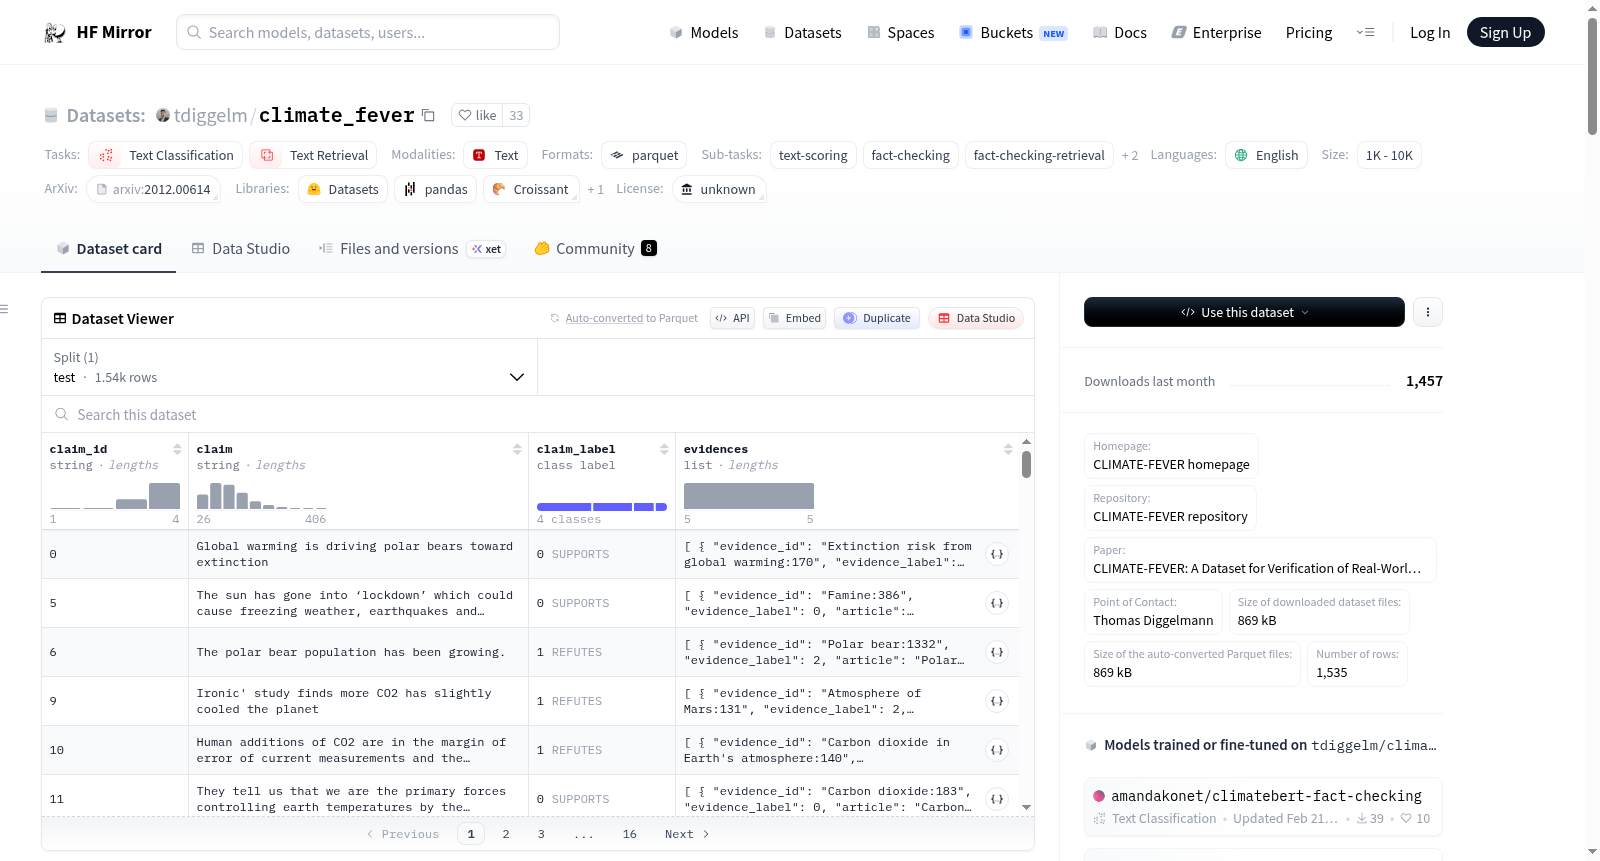The width and height of the screenshot is (1600, 861).
Task: Click the Croissant library tag
Action: (x=531, y=189)
